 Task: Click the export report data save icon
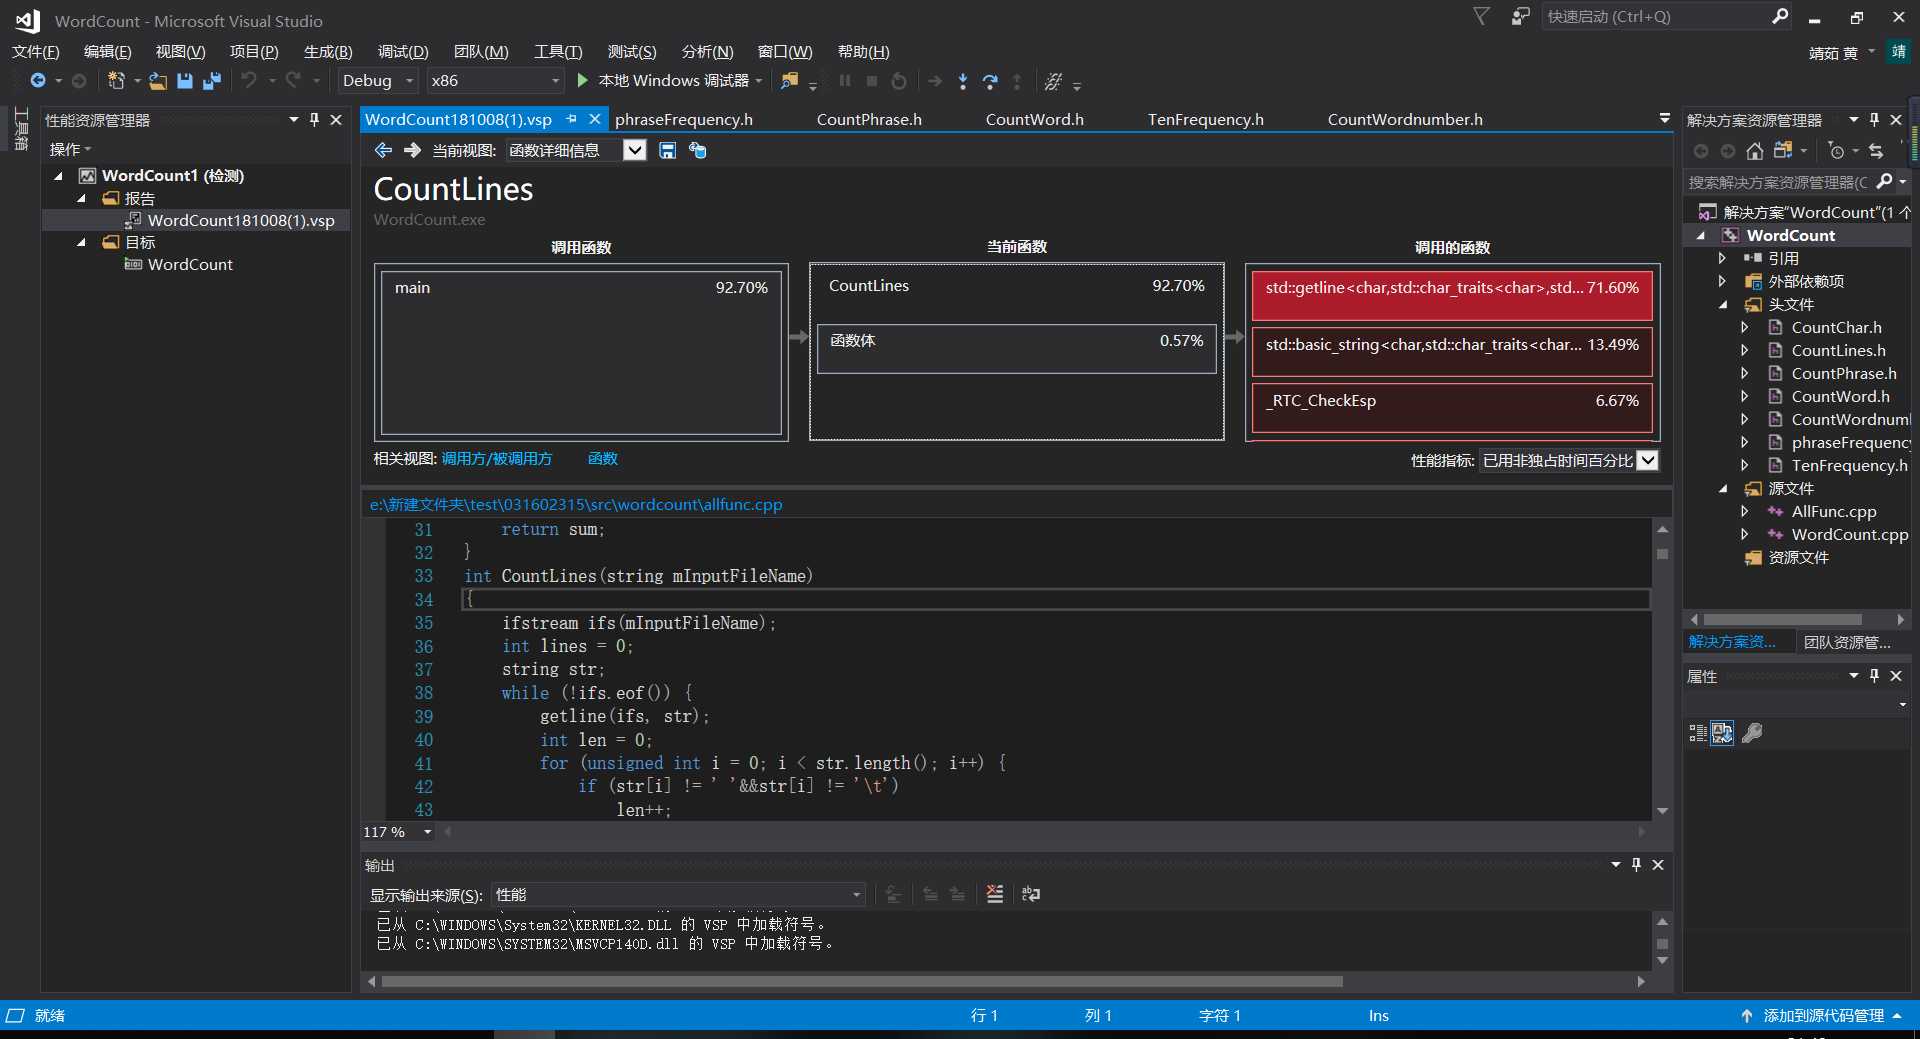[x=668, y=150]
